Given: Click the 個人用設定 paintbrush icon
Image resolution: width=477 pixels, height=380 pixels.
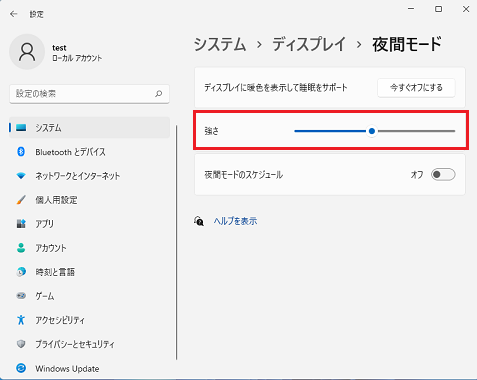Looking at the screenshot, I should click(x=21, y=200).
